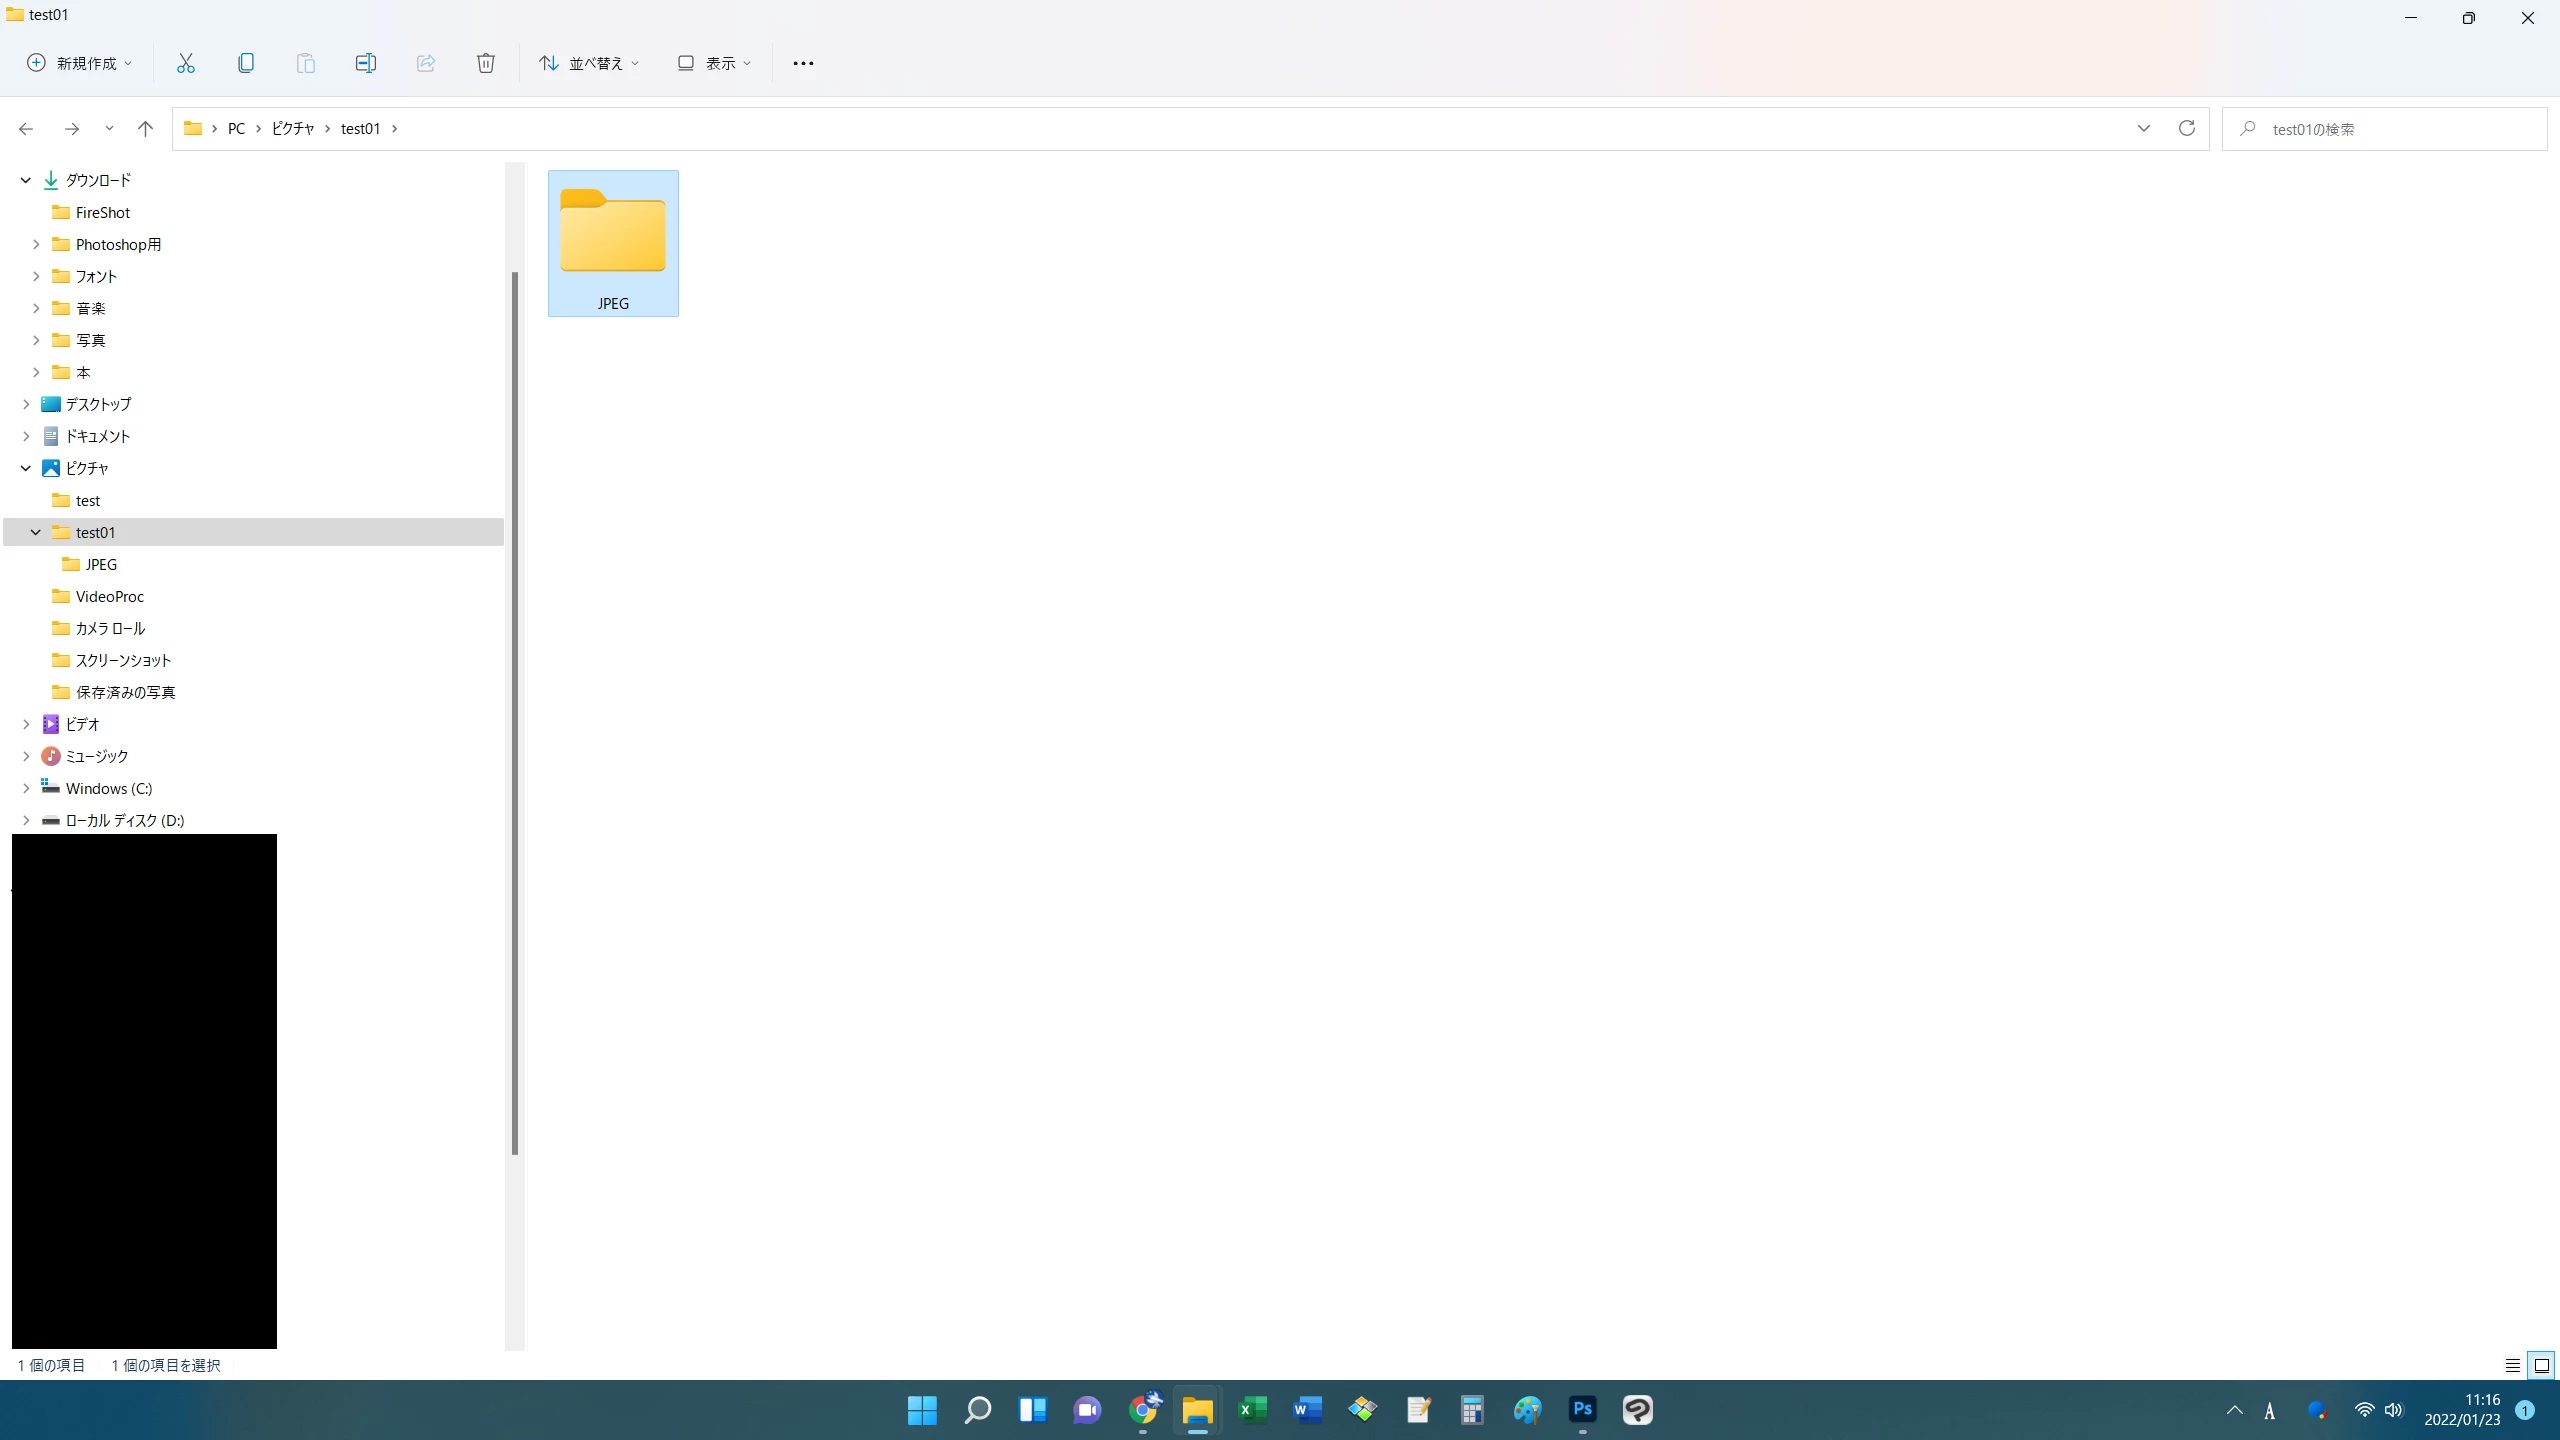Switch to large thumbnails view icon

click(2541, 1365)
